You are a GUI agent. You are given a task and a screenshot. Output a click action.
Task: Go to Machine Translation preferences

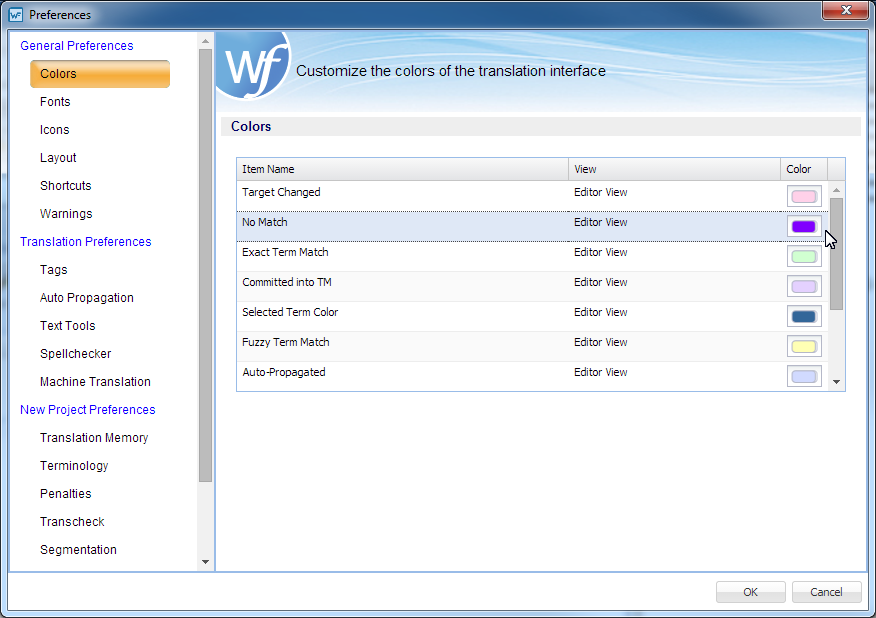pyautogui.click(x=95, y=382)
